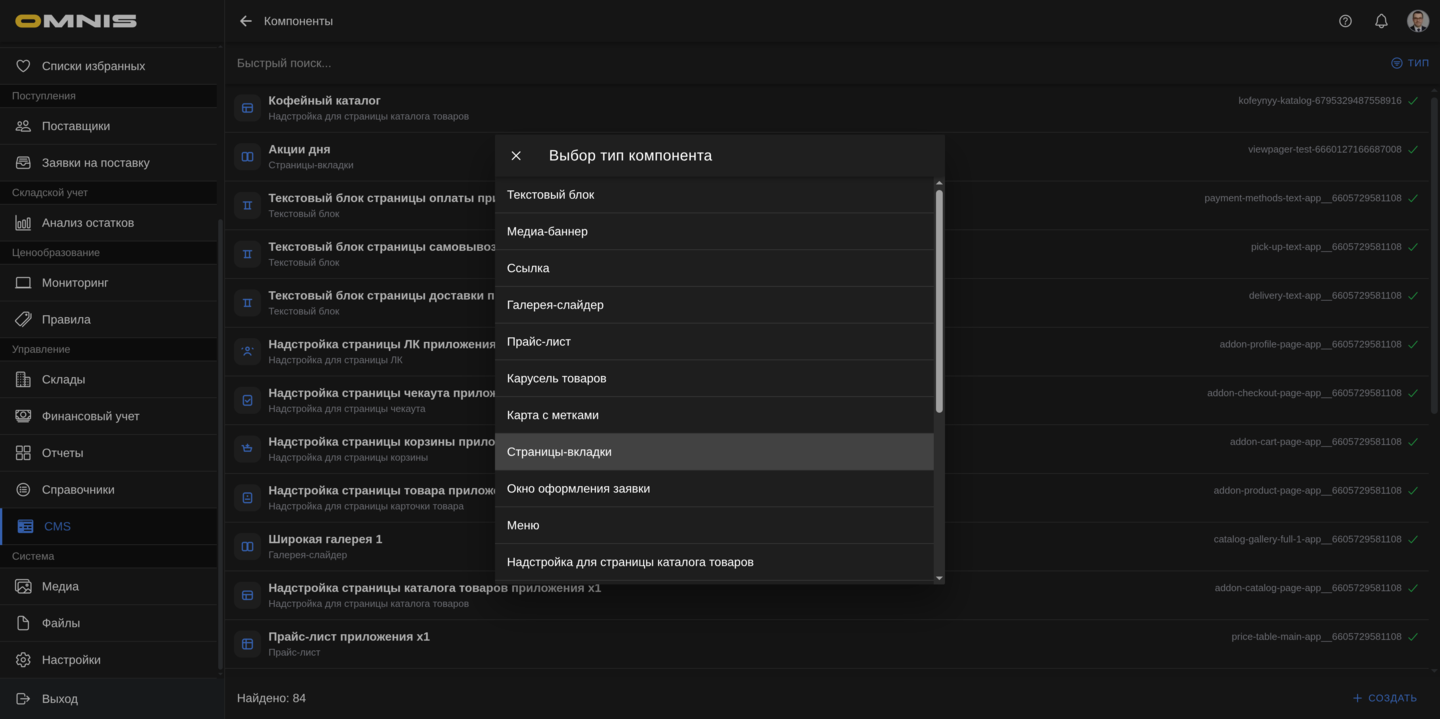Choose Ссылка in the type list

point(714,268)
